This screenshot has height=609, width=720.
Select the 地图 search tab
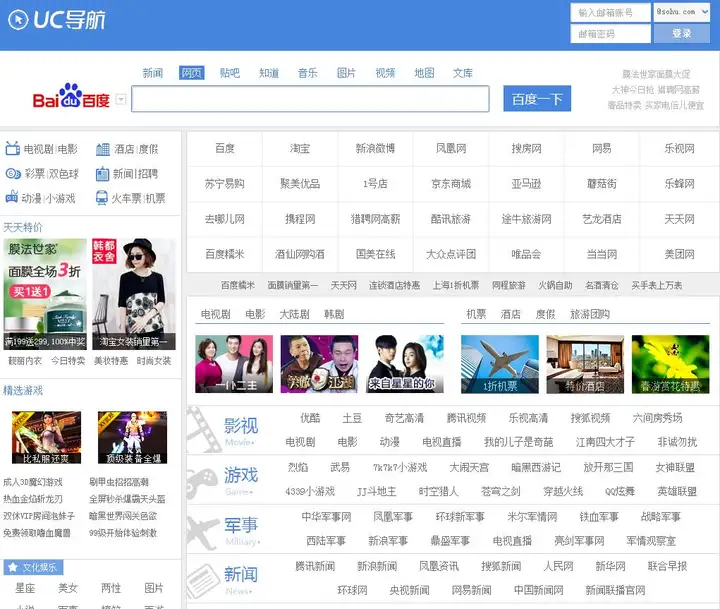[x=424, y=73]
